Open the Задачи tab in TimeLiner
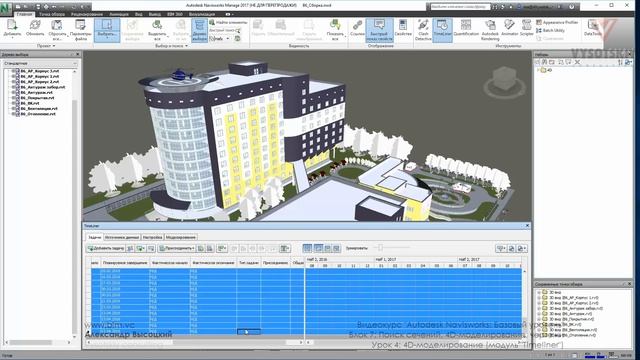Viewport: 640px width, 360px height. click(94, 237)
